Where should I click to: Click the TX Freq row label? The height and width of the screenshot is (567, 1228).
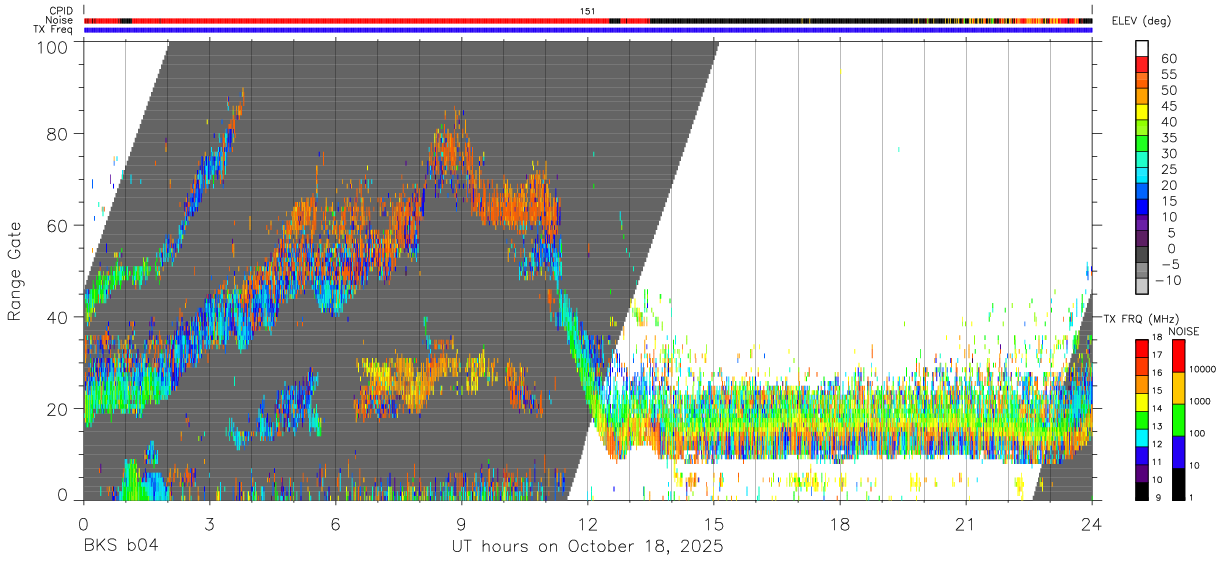coord(54,29)
